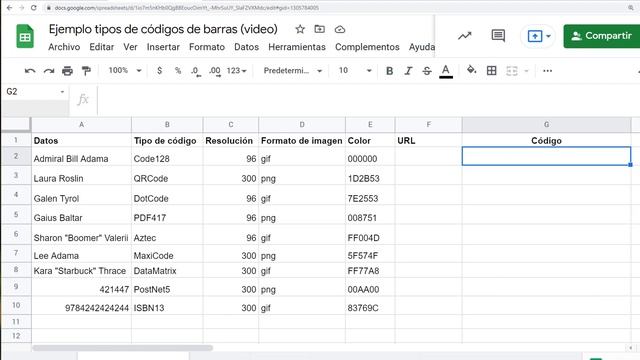The image size is (640, 360).
Task: Select column A header
Action: (x=81, y=124)
